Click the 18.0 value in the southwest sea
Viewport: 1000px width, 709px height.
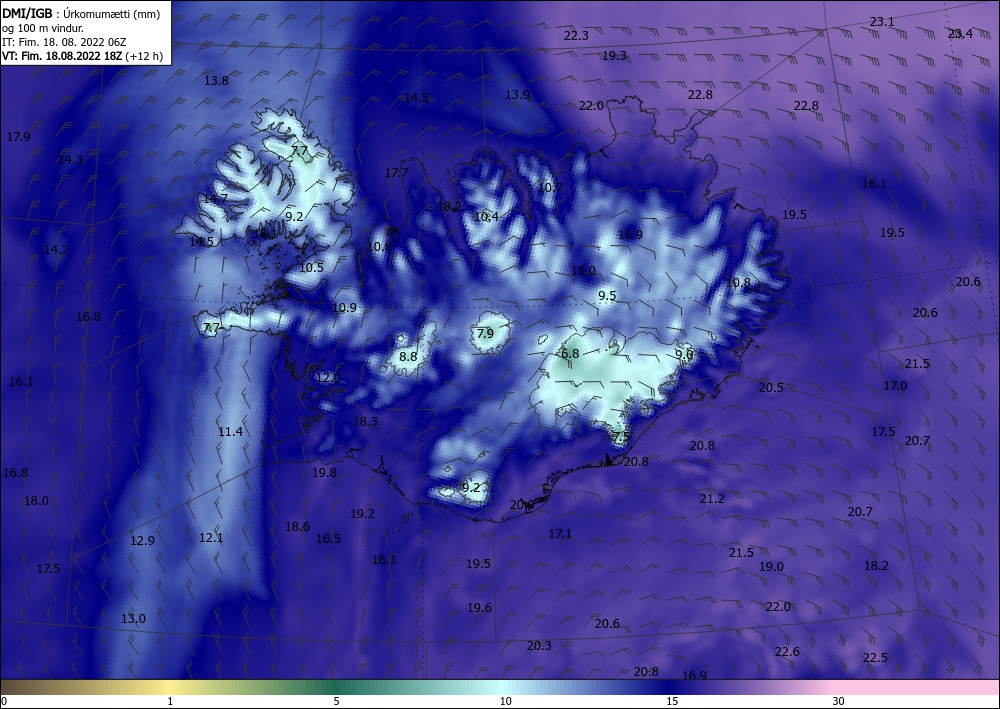coord(36,501)
